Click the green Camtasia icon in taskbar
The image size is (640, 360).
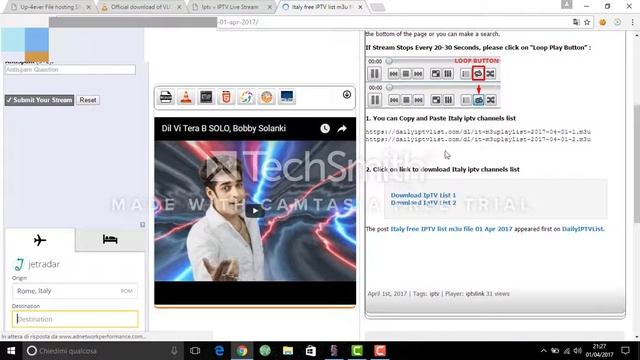point(357,351)
